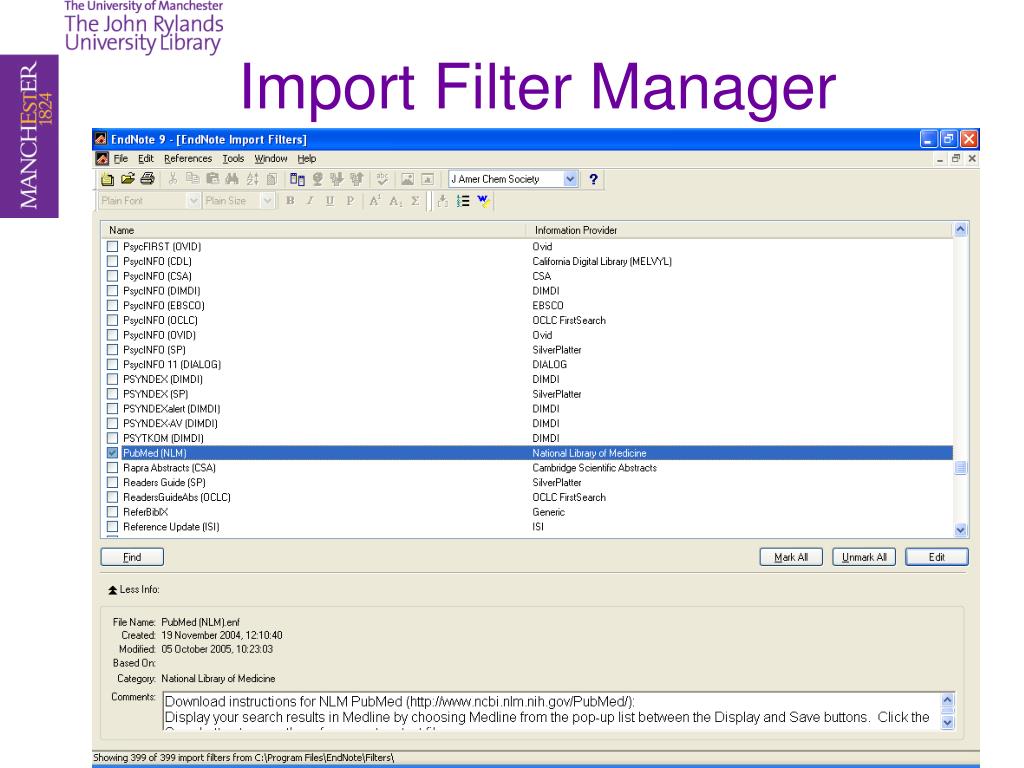Tick the PSYNDEX (DIMDI) checkbox

[x=112, y=379]
